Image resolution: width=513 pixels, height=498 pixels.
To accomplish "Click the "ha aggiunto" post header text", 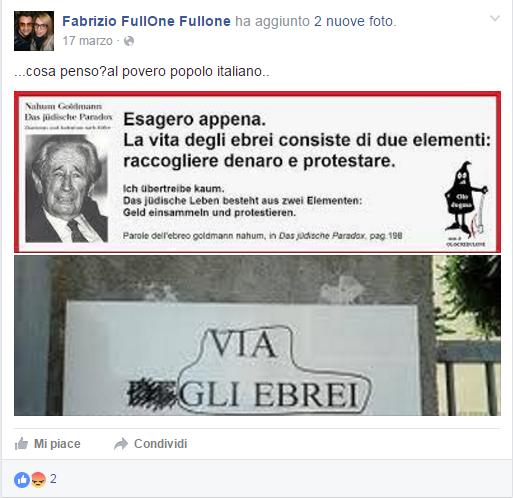I will pyautogui.click(x=272, y=21).
